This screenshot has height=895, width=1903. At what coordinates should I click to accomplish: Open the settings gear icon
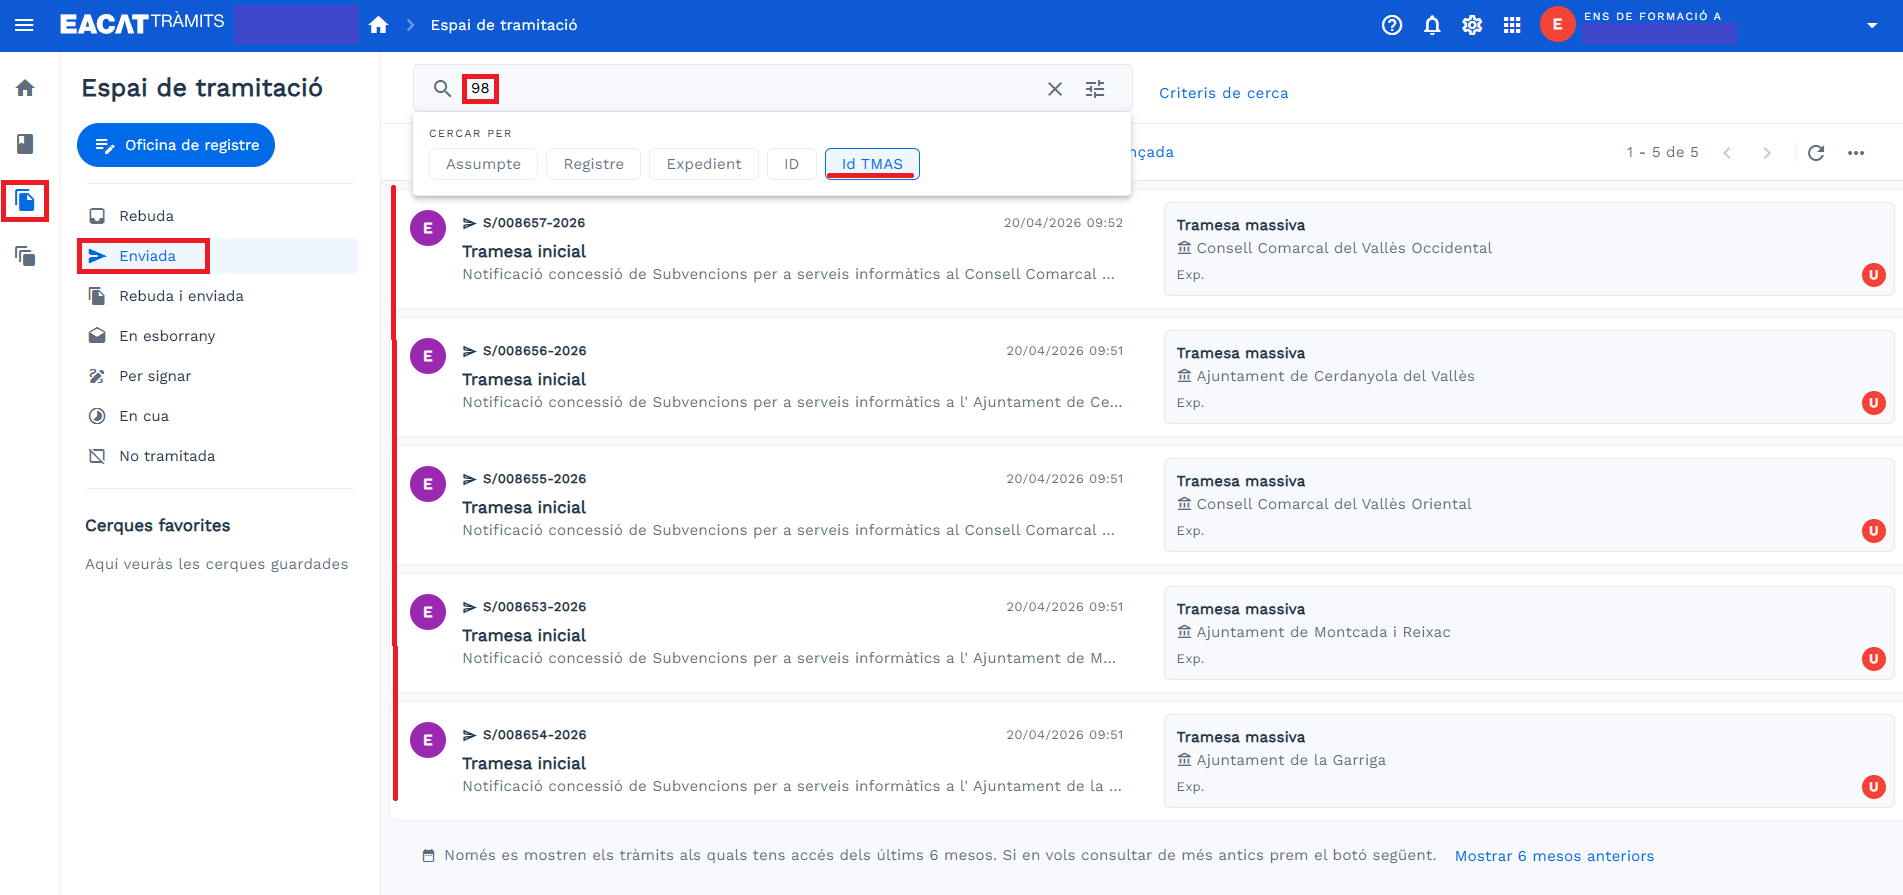click(x=1472, y=25)
